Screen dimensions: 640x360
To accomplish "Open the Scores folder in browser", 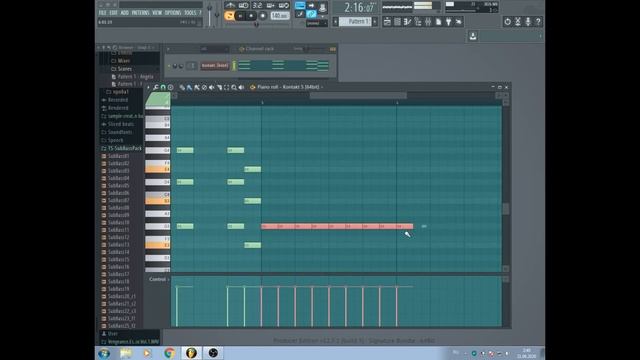I will (x=122, y=69).
